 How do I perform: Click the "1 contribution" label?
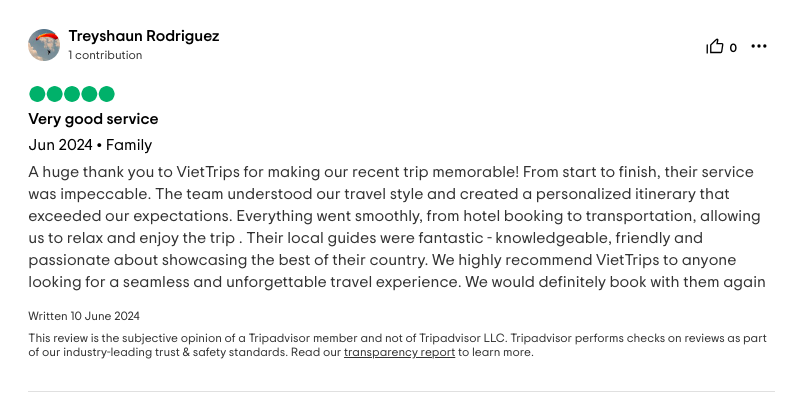click(105, 55)
